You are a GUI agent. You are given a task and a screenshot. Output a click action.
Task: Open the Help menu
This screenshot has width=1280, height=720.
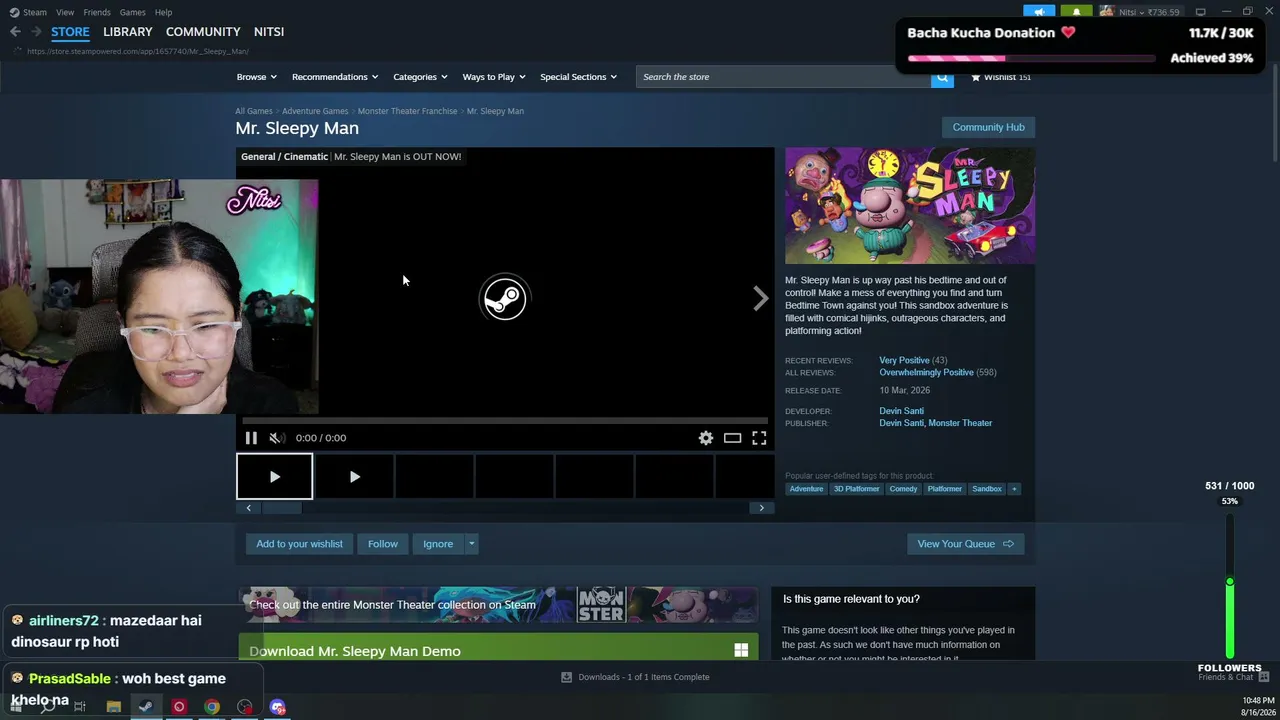(x=164, y=12)
